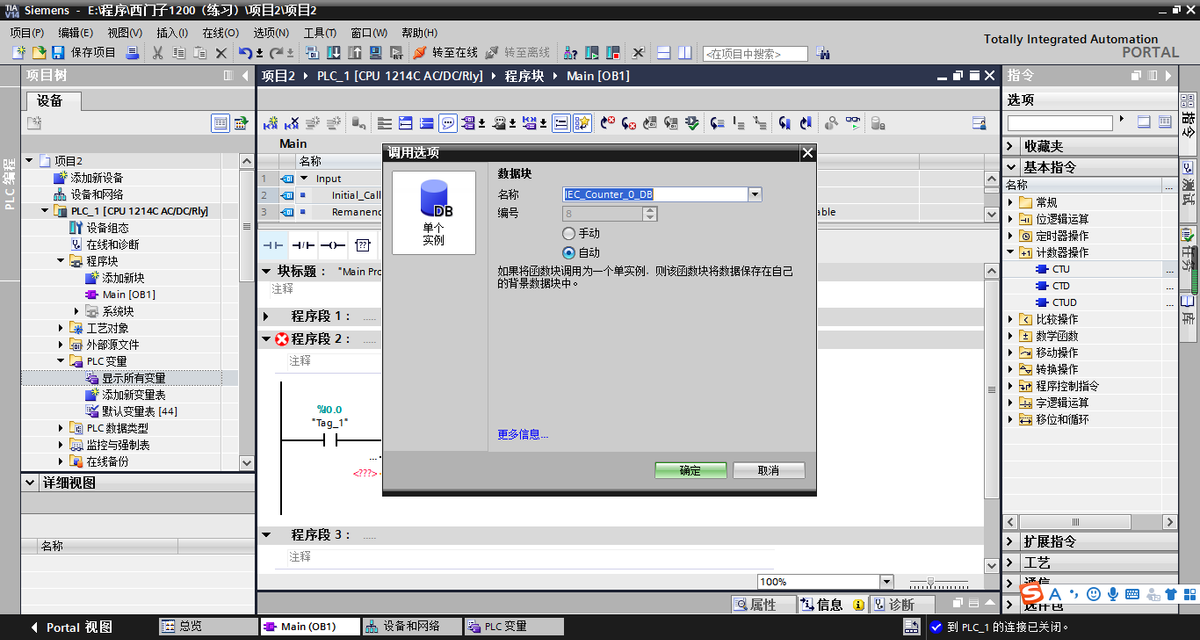Click the cut scissors icon

158,52
